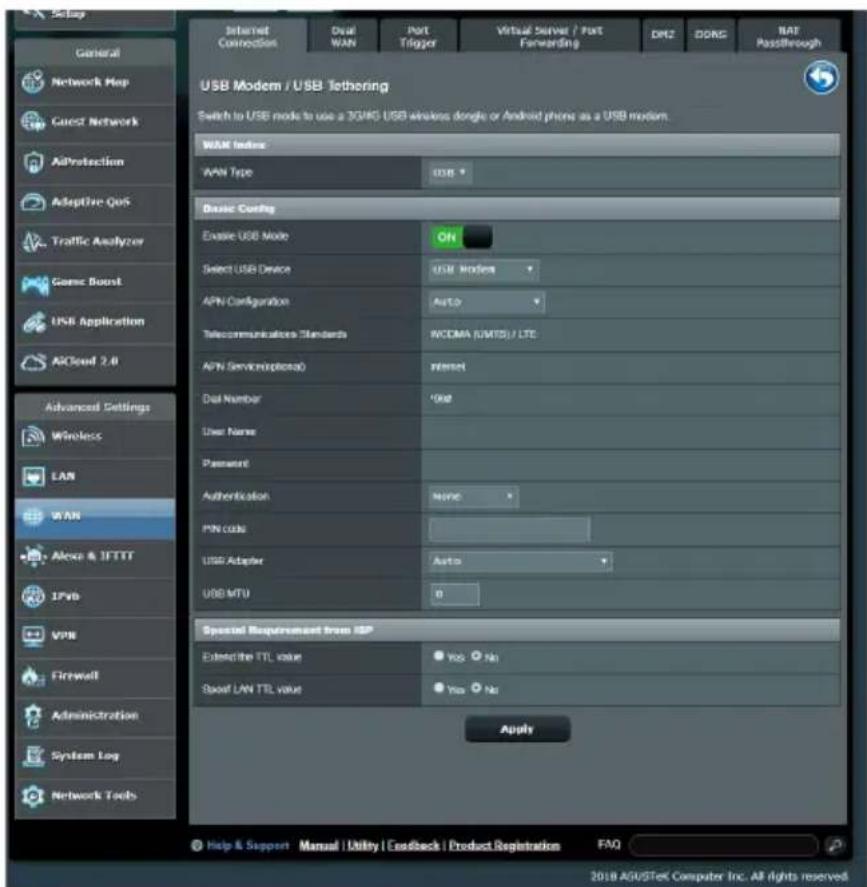The image size is (867, 887).
Task: Select Yes for Spoof LAN TTL value
Action: click(x=438, y=688)
